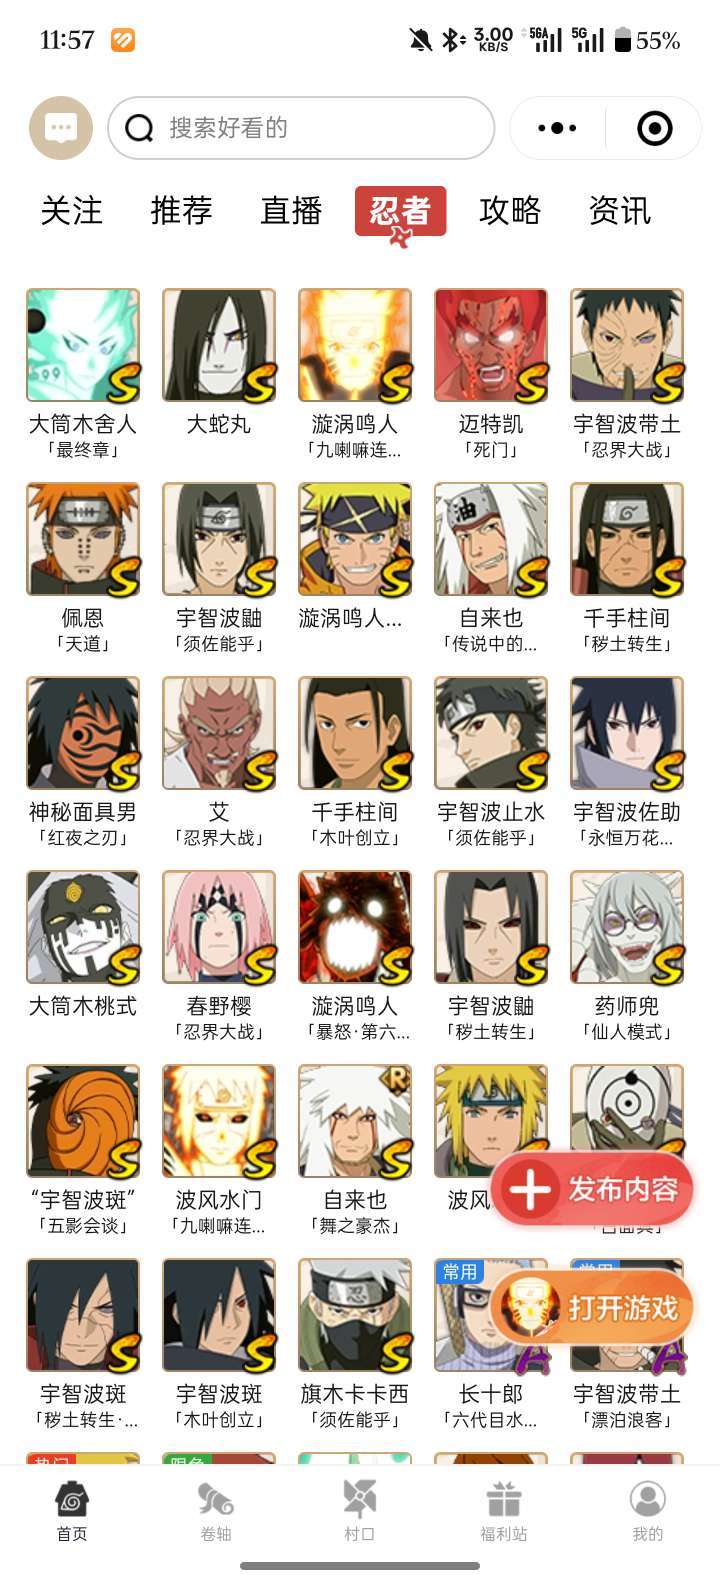Viewport: 720px width, 1584px height.
Task: Select ninja 大蛇丸 portrait
Action: pyautogui.click(x=219, y=346)
